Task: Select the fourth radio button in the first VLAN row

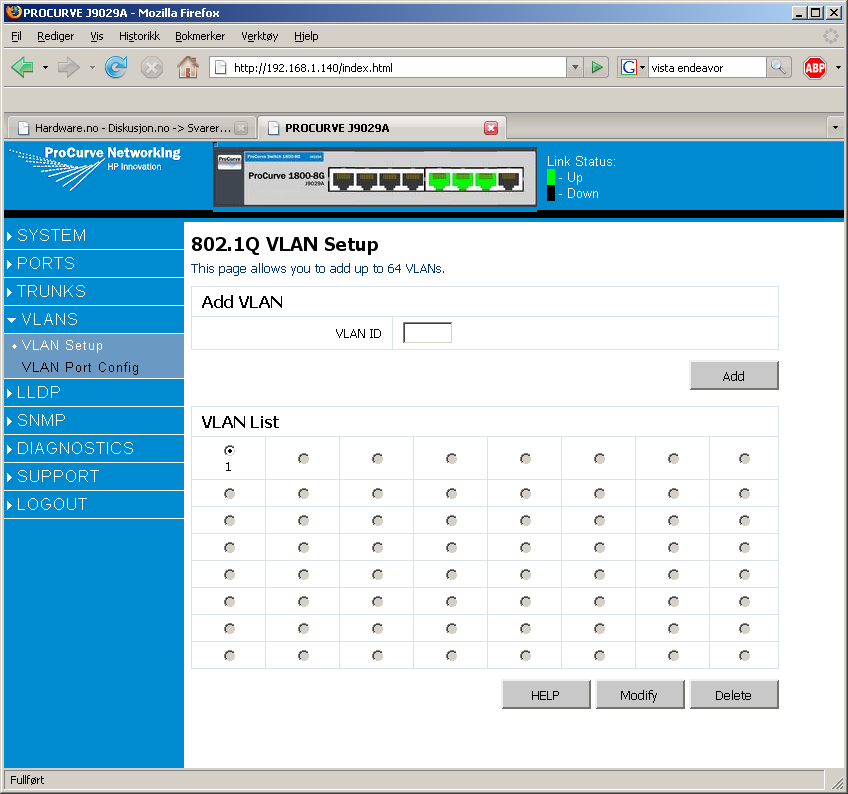Action: (x=451, y=459)
